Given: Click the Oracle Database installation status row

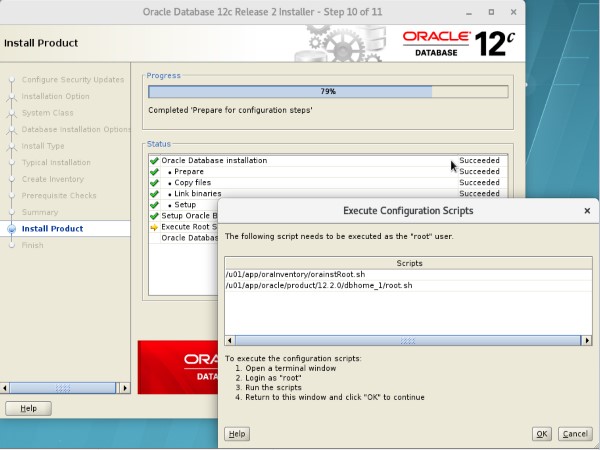Looking at the screenshot, I should [x=328, y=160].
